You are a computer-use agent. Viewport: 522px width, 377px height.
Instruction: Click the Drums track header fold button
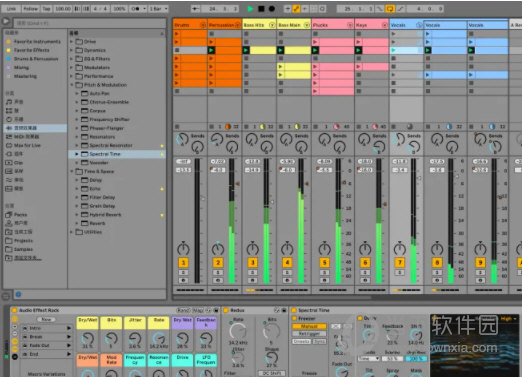pyautogui.click(x=203, y=25)
